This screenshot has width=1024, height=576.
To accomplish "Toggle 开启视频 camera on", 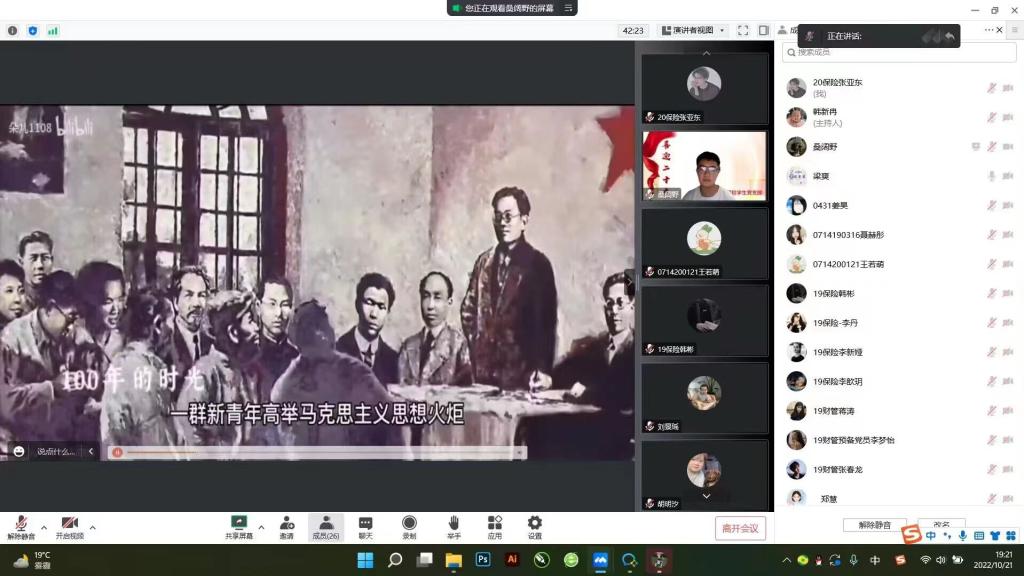I will click(69, 527).
